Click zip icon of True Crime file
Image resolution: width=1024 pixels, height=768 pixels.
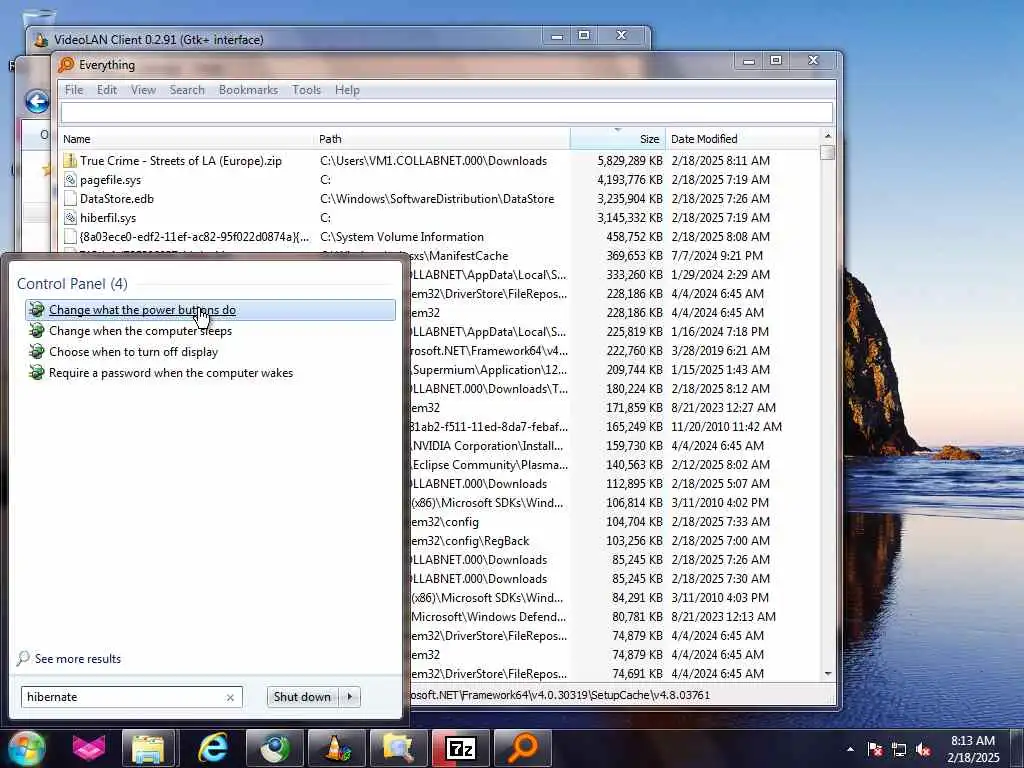pos(70,161)
